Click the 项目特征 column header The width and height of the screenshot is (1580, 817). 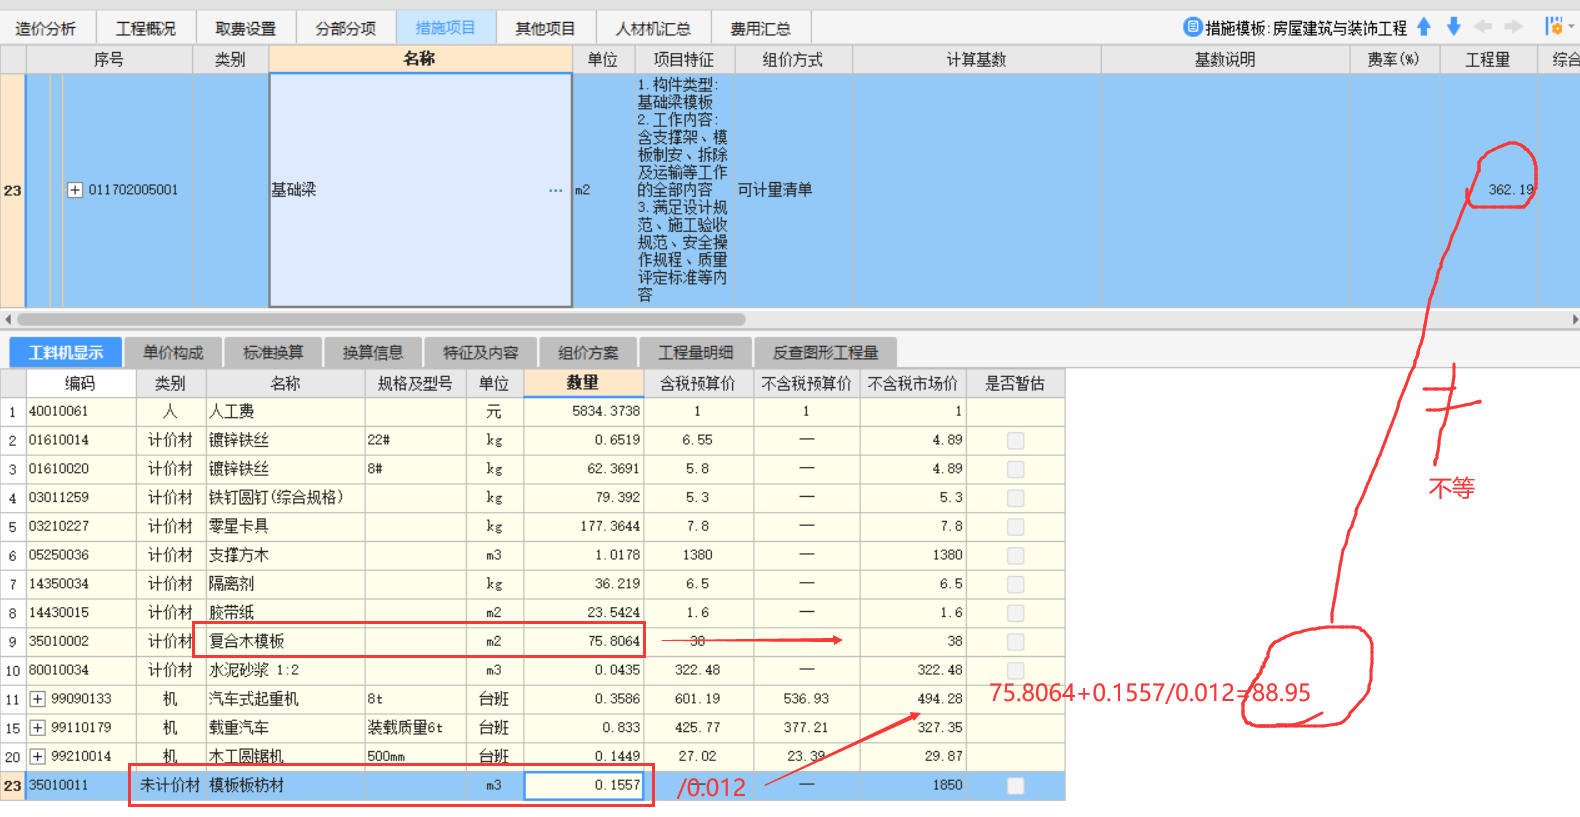(684, 60)
